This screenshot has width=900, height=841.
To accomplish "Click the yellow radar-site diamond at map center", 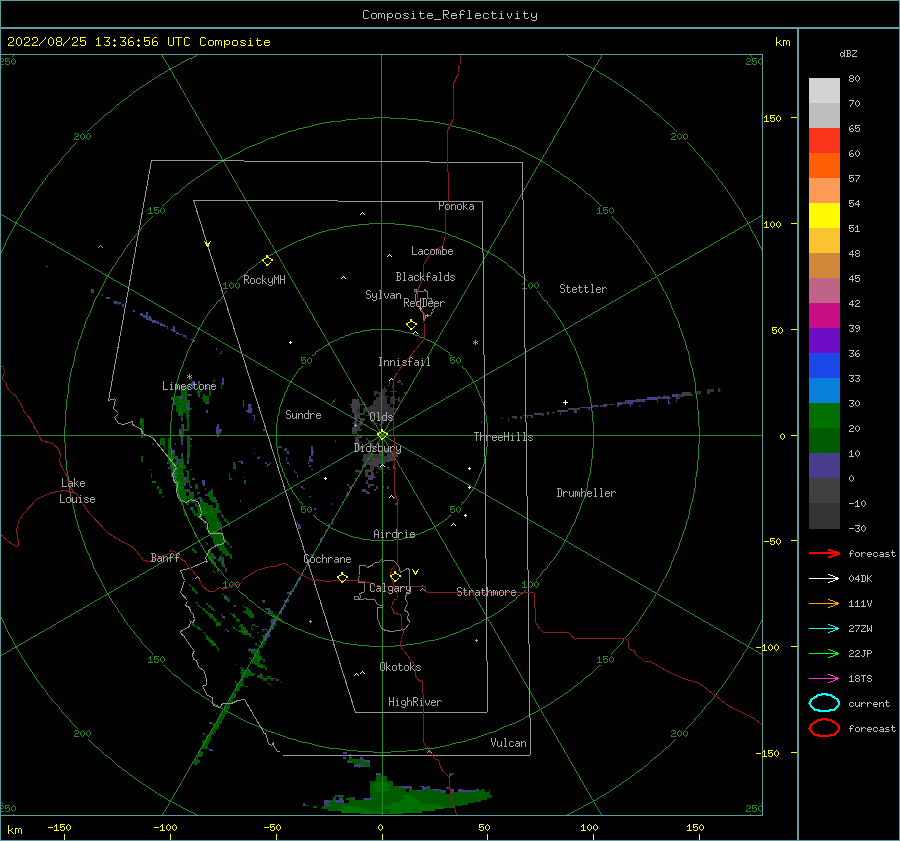I will click(x=382, y=435).
